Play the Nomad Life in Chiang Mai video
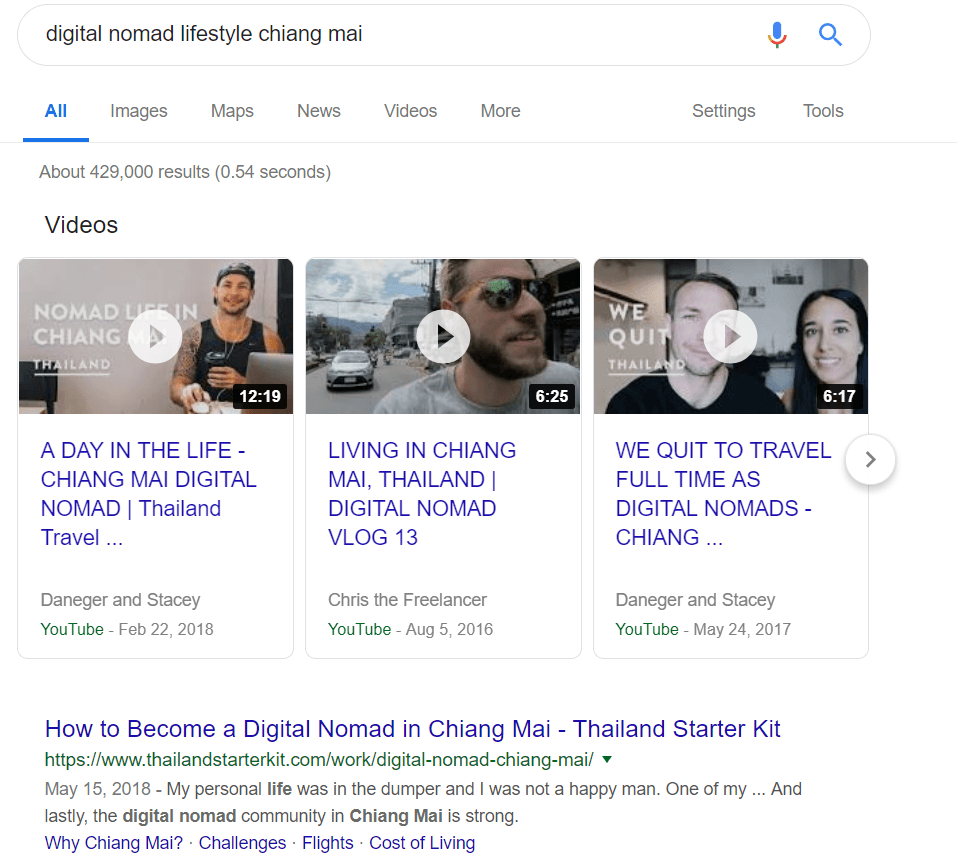 click(156, 337)
